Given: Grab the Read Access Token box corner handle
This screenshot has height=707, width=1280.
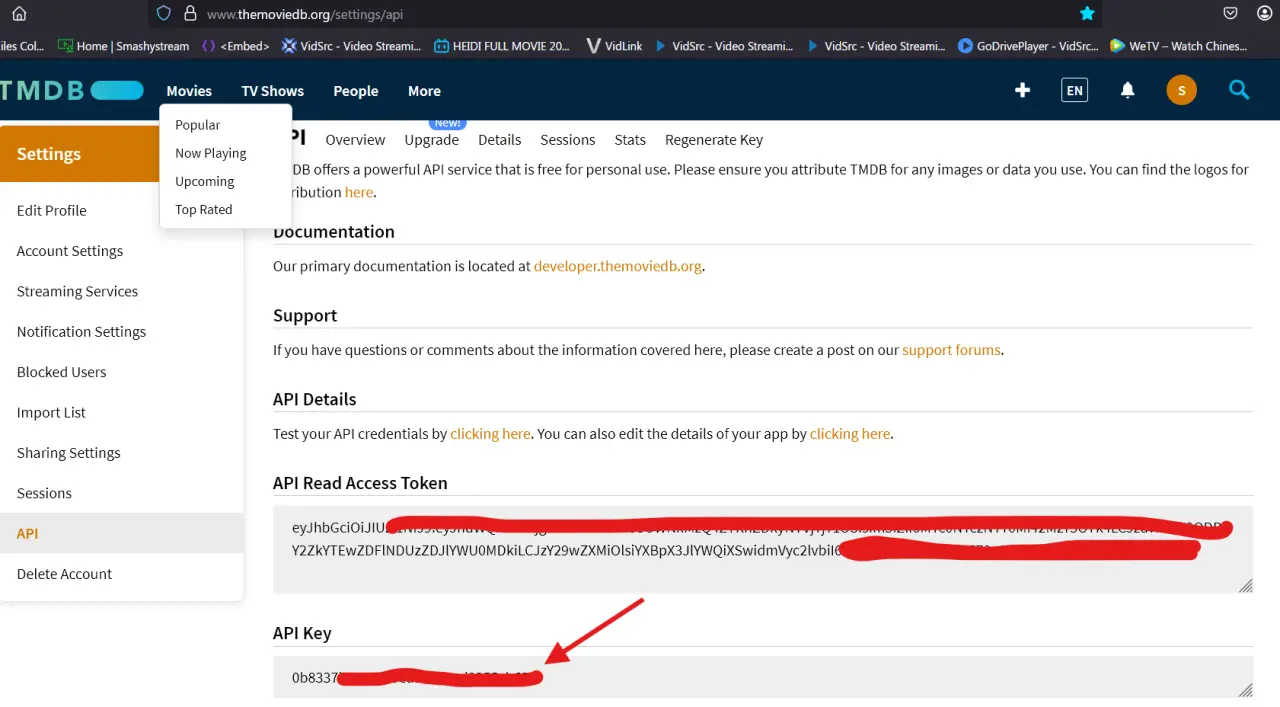Looking at the screenshot, I should (1245, 586).
